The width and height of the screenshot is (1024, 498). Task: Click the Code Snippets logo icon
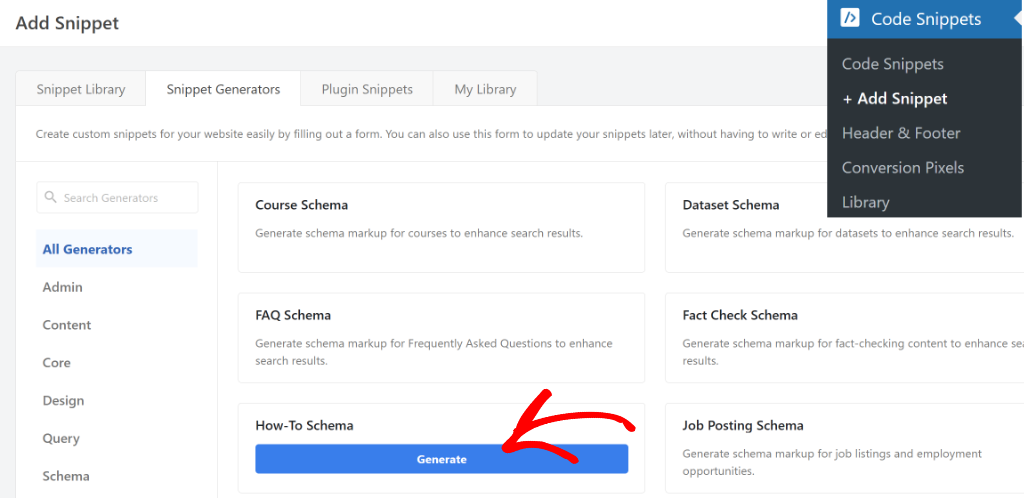tap(850, 18)
